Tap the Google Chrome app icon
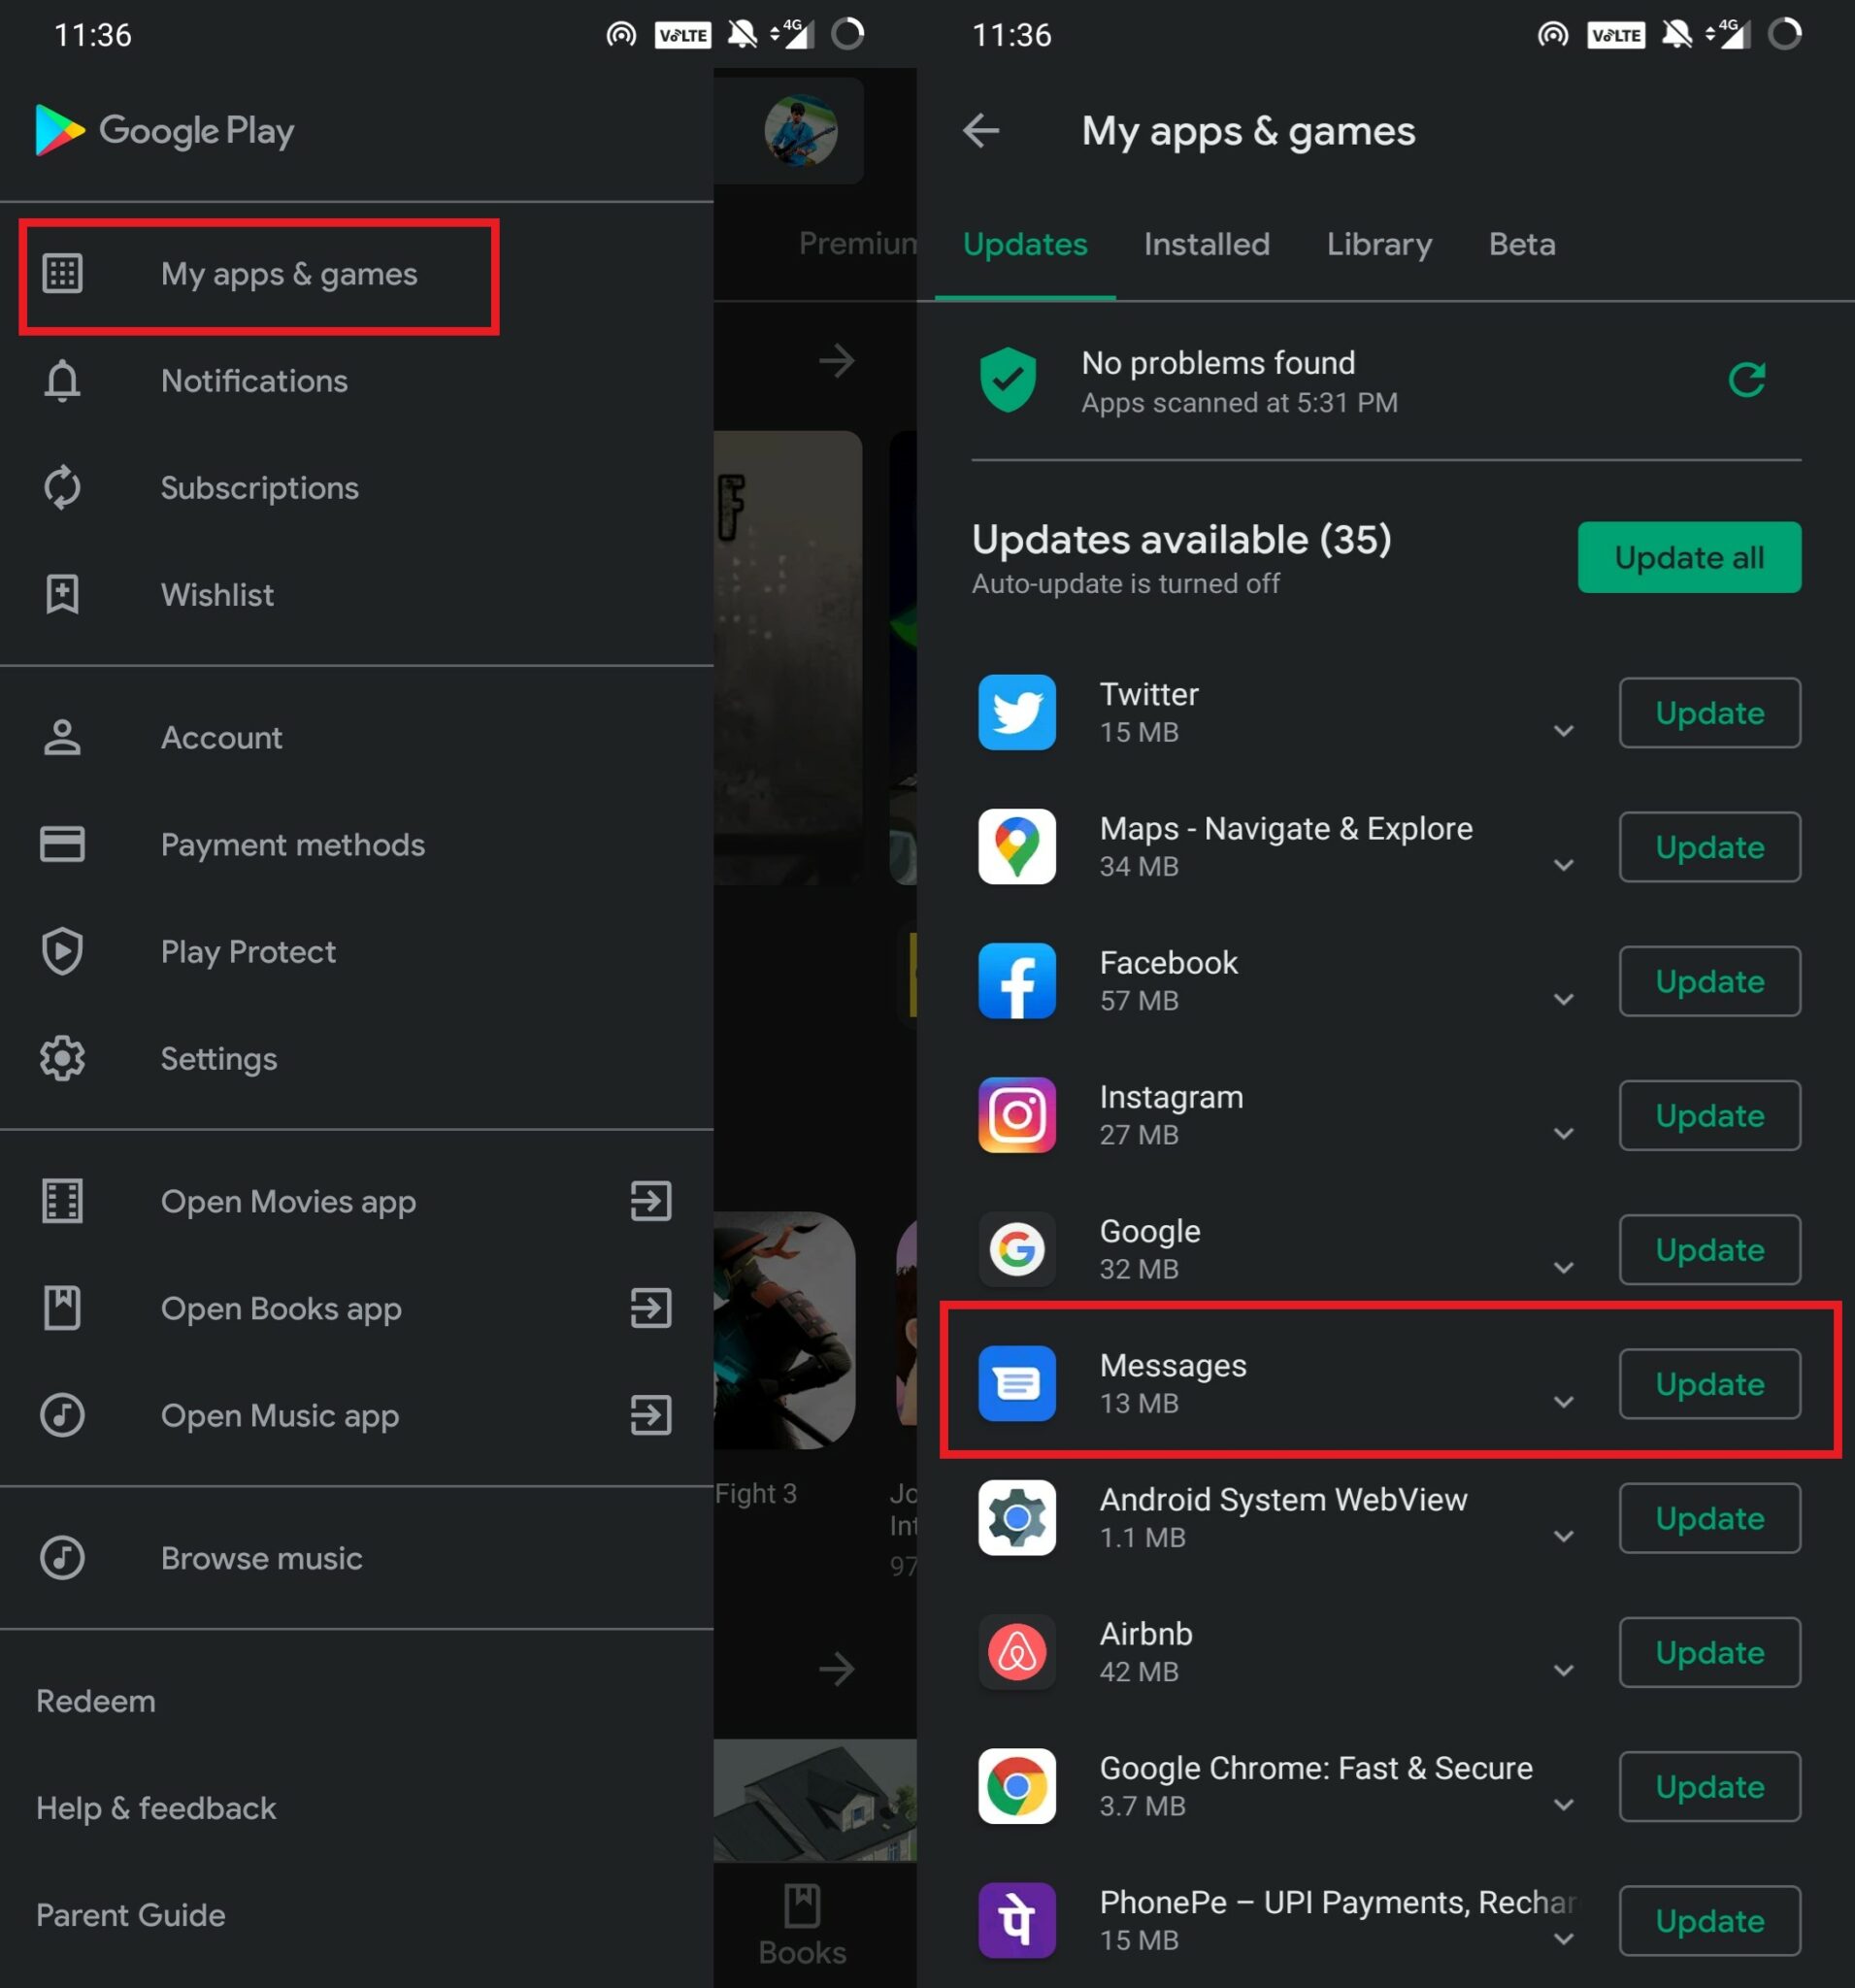The height and width of the screenshot is (1988, 1855). pyautogui.click(x=1017, y=1787)
